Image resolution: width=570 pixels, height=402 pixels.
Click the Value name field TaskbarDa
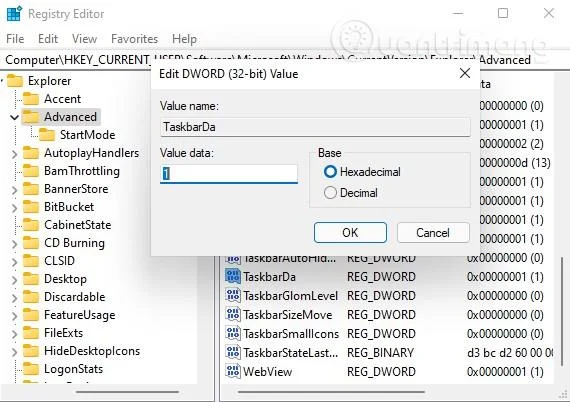315,127
